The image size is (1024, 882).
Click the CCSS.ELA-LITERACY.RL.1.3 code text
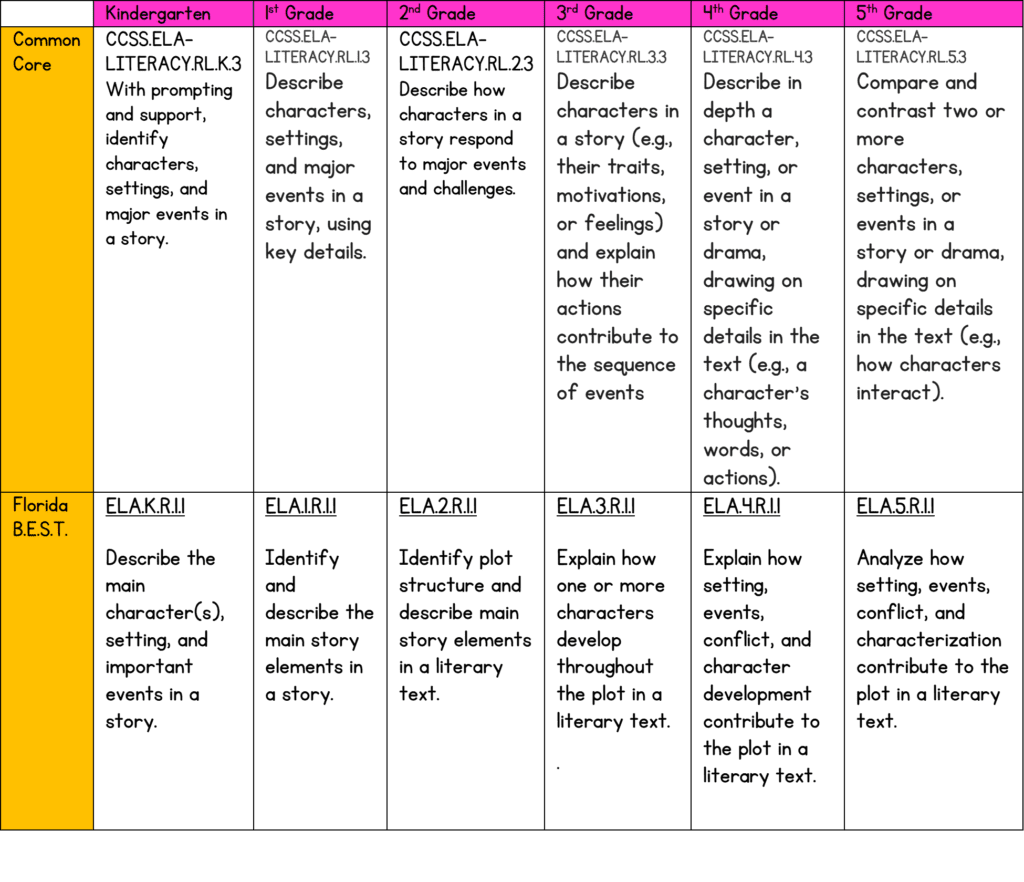(317, 47)
